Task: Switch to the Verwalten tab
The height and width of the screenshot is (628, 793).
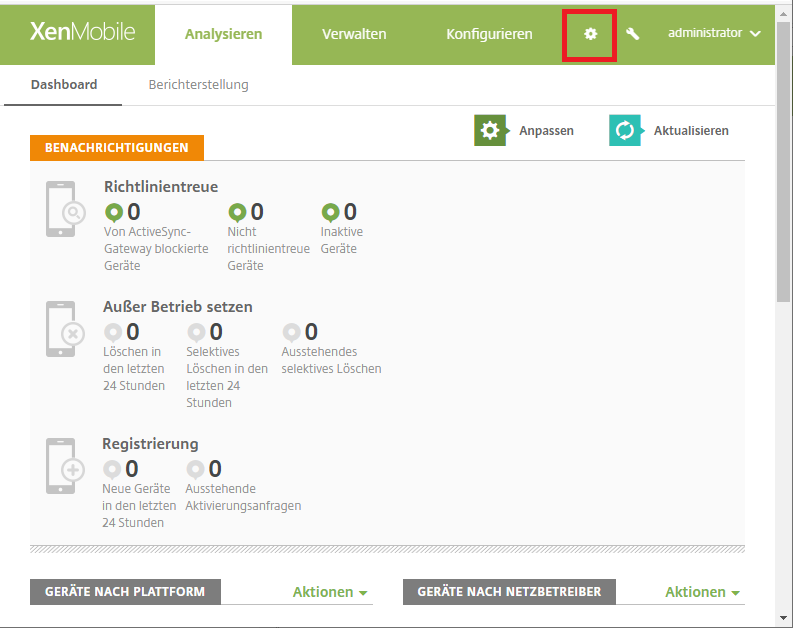Action: 354,34
